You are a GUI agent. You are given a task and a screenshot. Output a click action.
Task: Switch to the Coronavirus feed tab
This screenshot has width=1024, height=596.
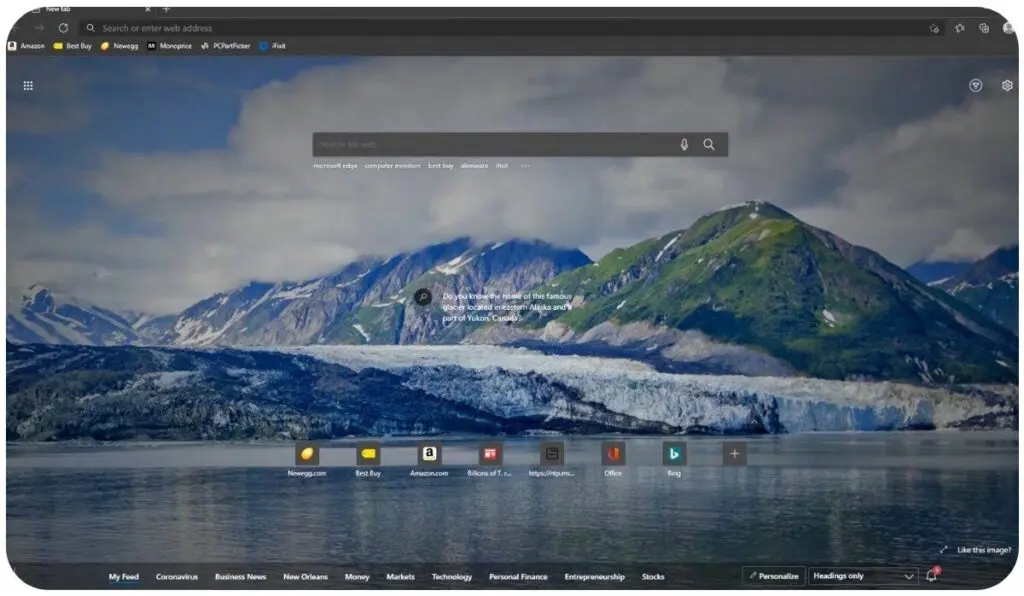(177, 576)
